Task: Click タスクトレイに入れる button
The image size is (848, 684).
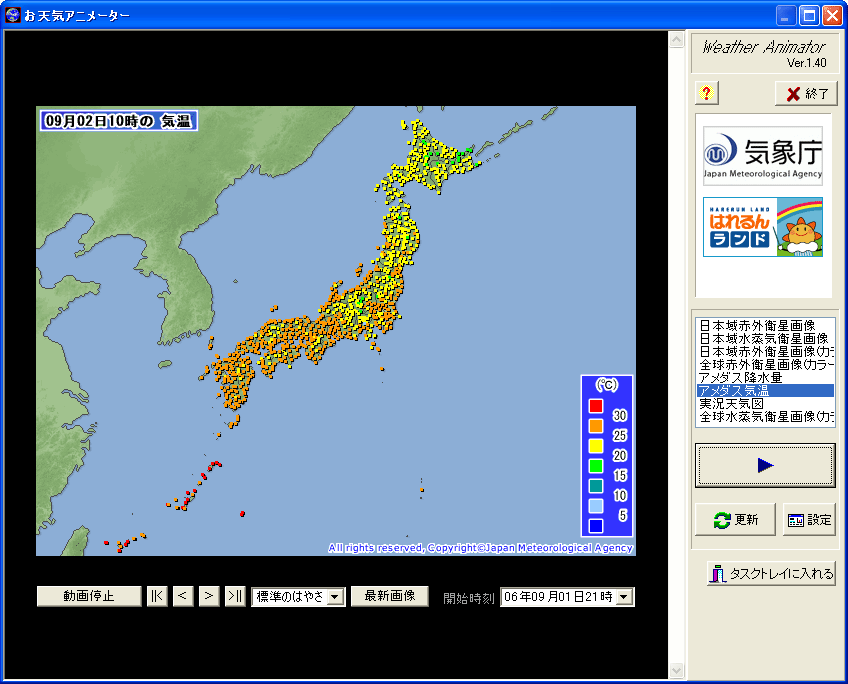Action: pos(772,574)
